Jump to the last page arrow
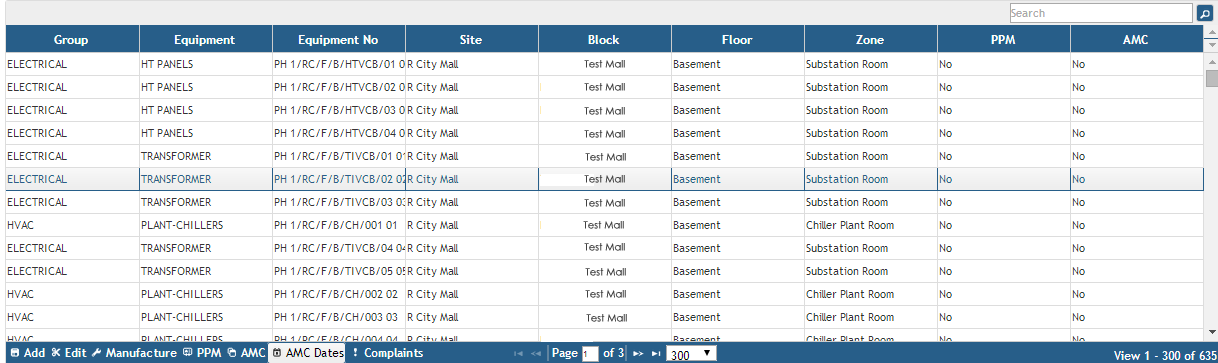 (656, 354)
